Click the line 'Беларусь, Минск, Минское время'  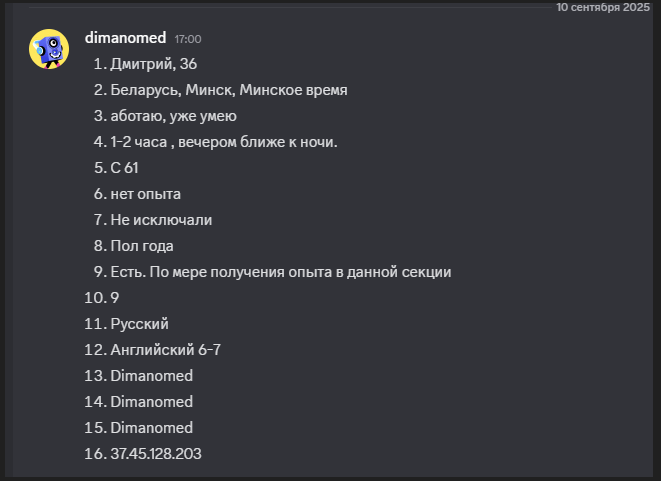229,90
